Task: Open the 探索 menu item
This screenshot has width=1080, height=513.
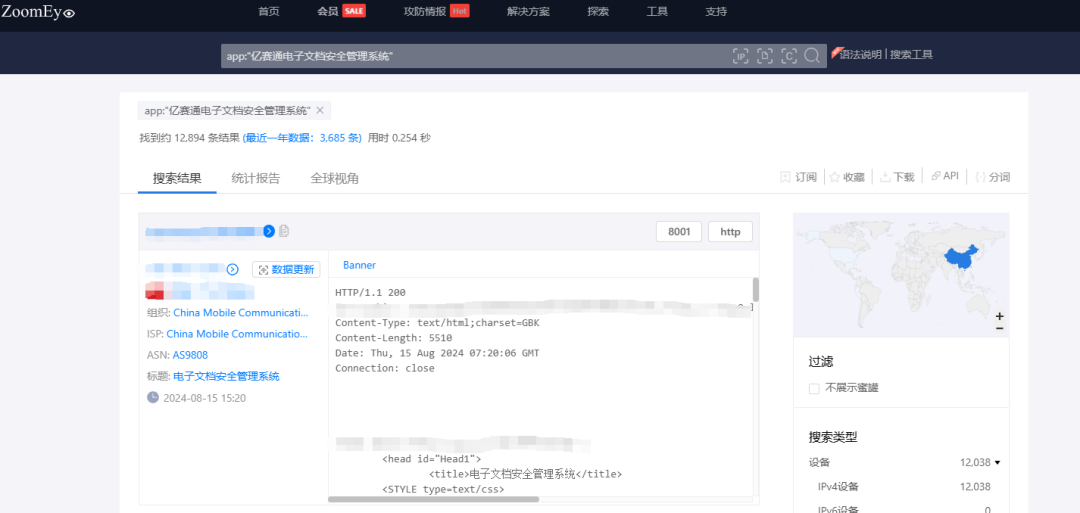Action: coord(598,12)
